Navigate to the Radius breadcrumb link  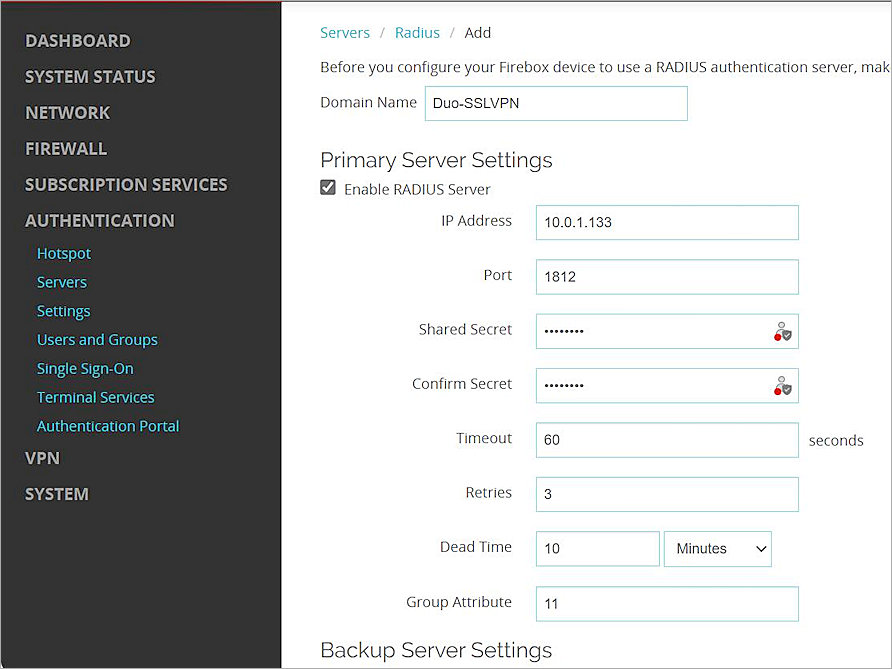tap(417, 32)
